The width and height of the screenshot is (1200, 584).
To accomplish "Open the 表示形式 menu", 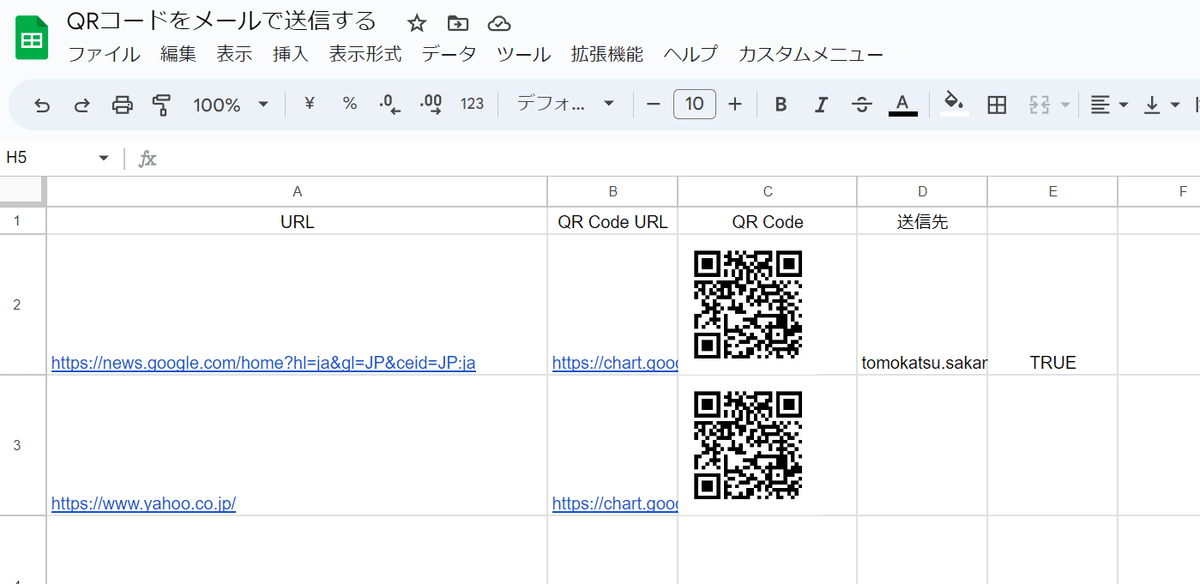I will tap(365, 54).
